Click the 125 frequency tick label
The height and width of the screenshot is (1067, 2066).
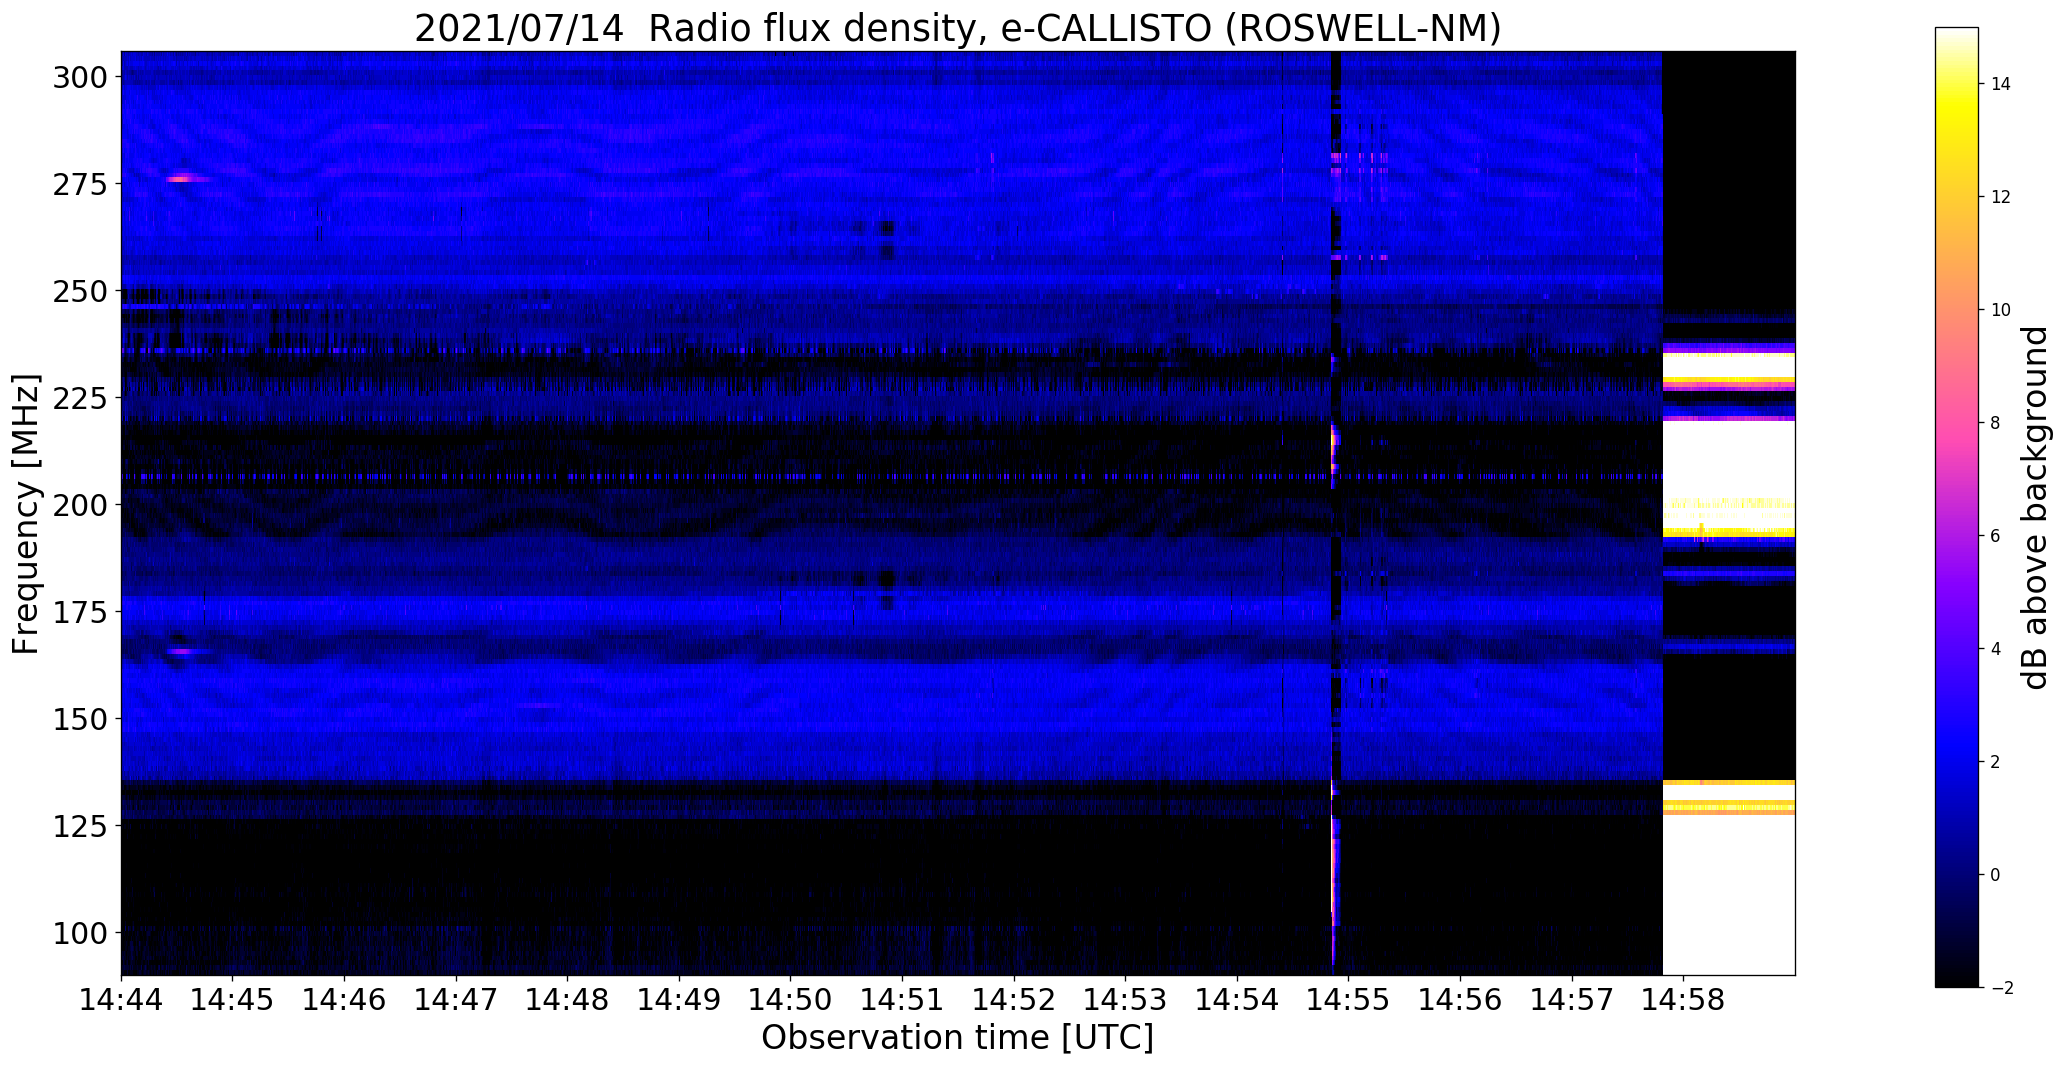tap(80, 826)
